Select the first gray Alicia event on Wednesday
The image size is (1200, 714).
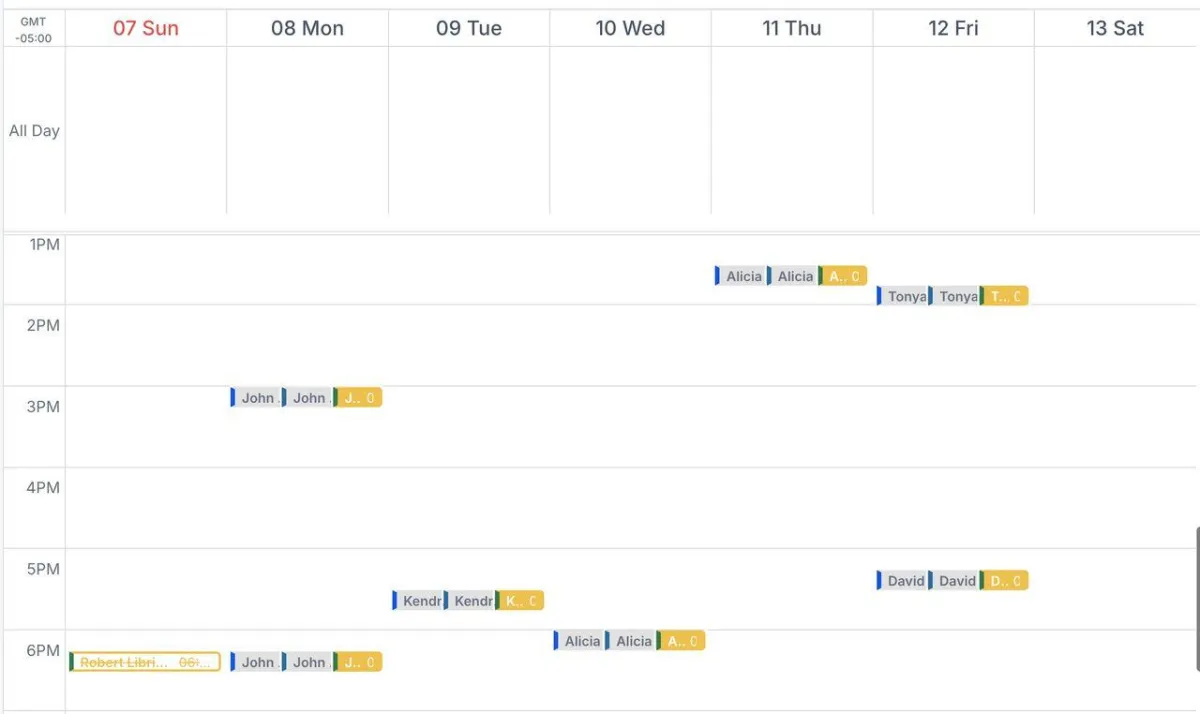580,641
